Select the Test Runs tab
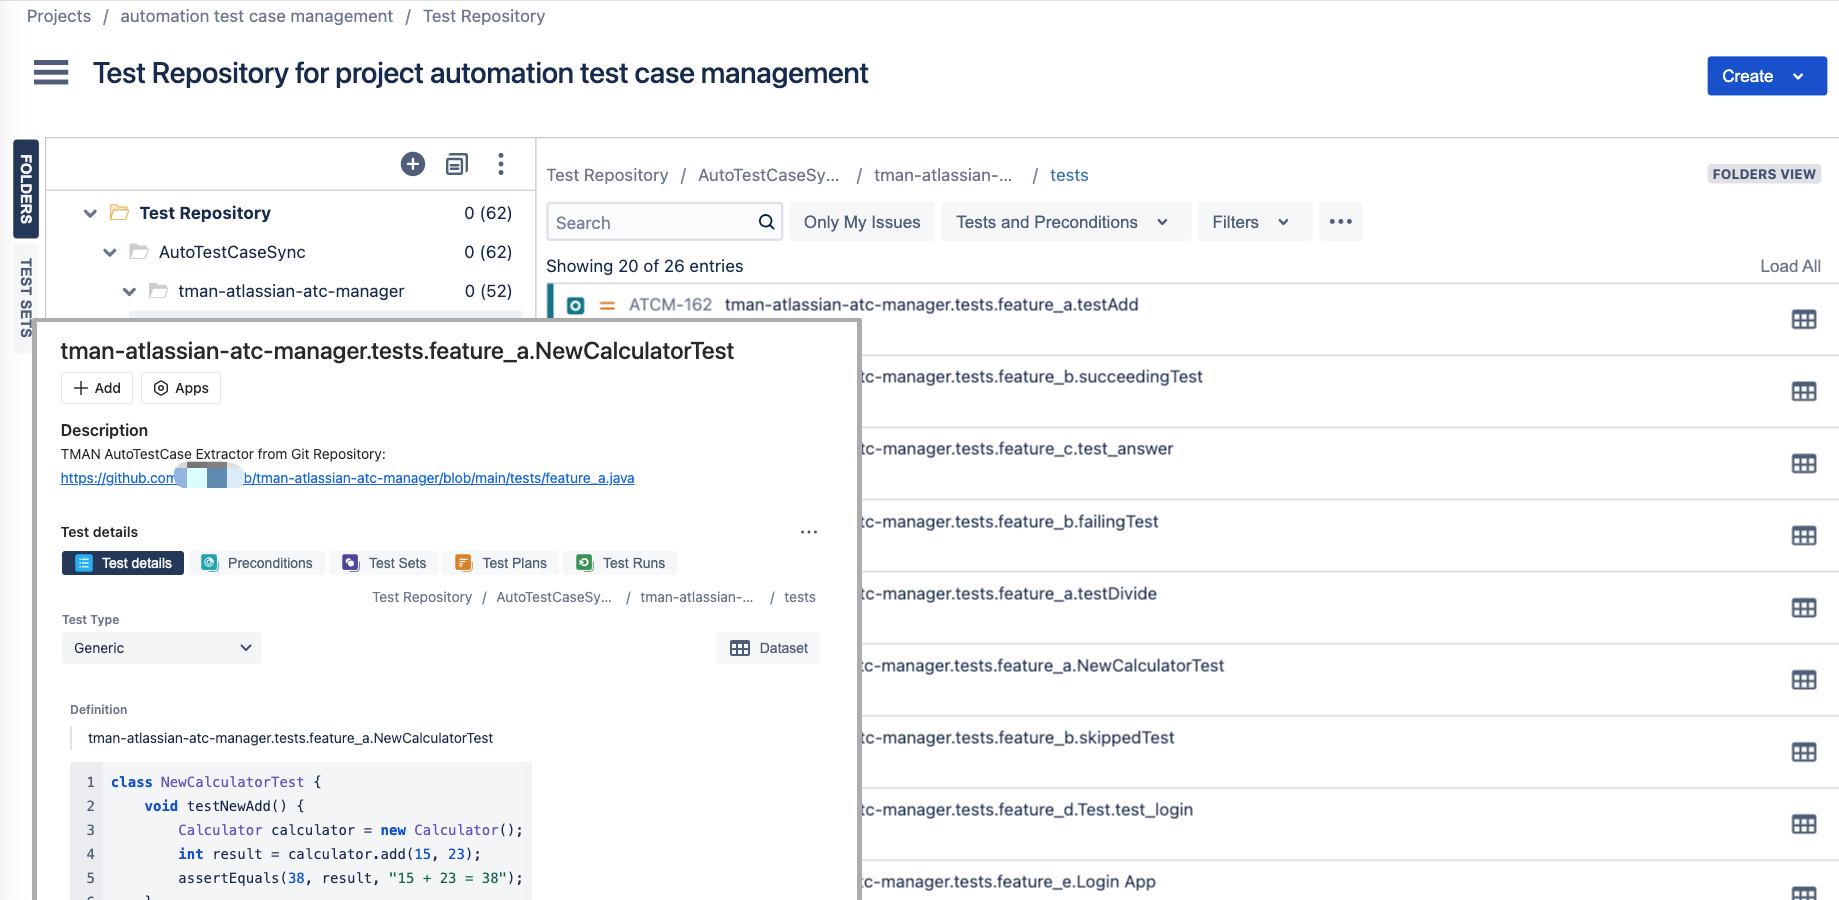The image size is (1839, 900). click(621, 563)
